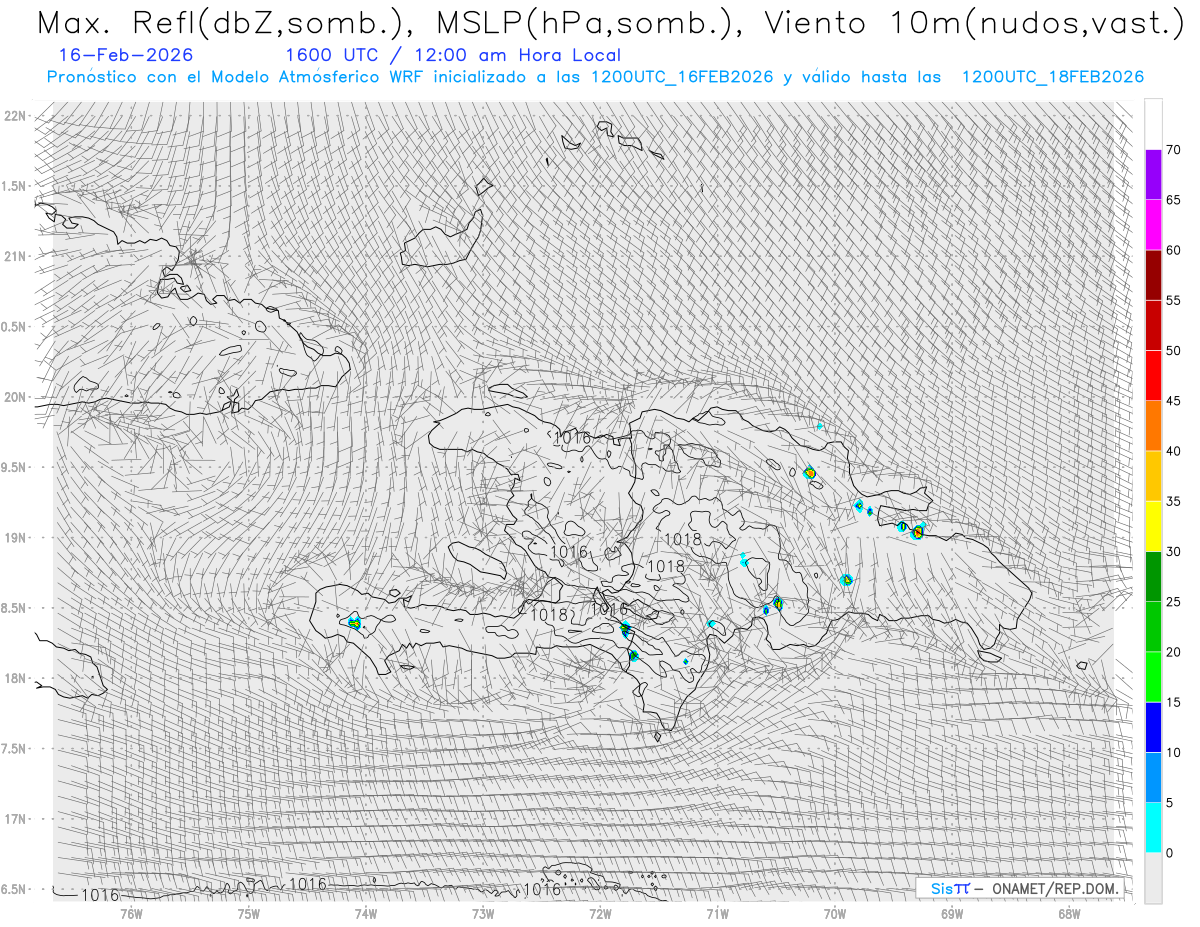This screenshot has height=927, width=1200.
Task: Choose the bright red 45-50 dBZ swatch
Action: tap(1153, 376)
